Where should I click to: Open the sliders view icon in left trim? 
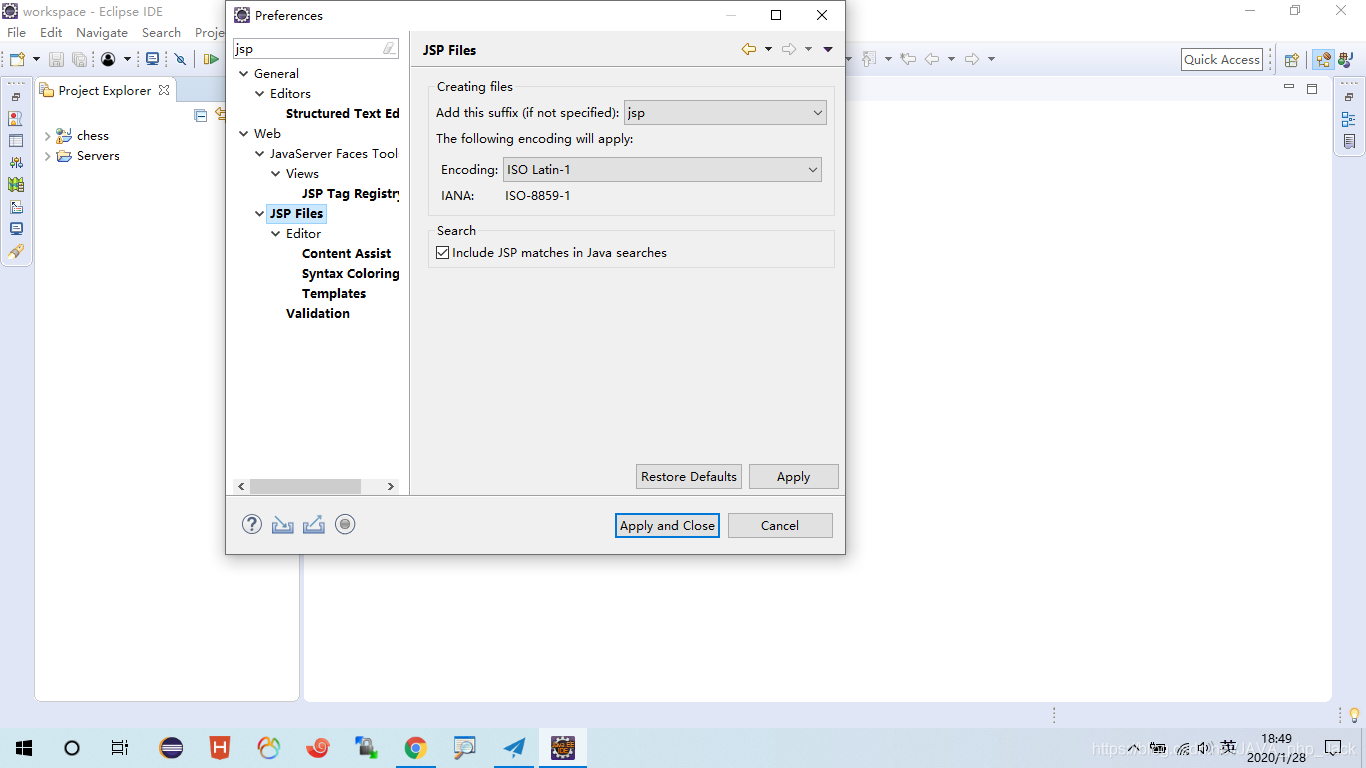16,162
